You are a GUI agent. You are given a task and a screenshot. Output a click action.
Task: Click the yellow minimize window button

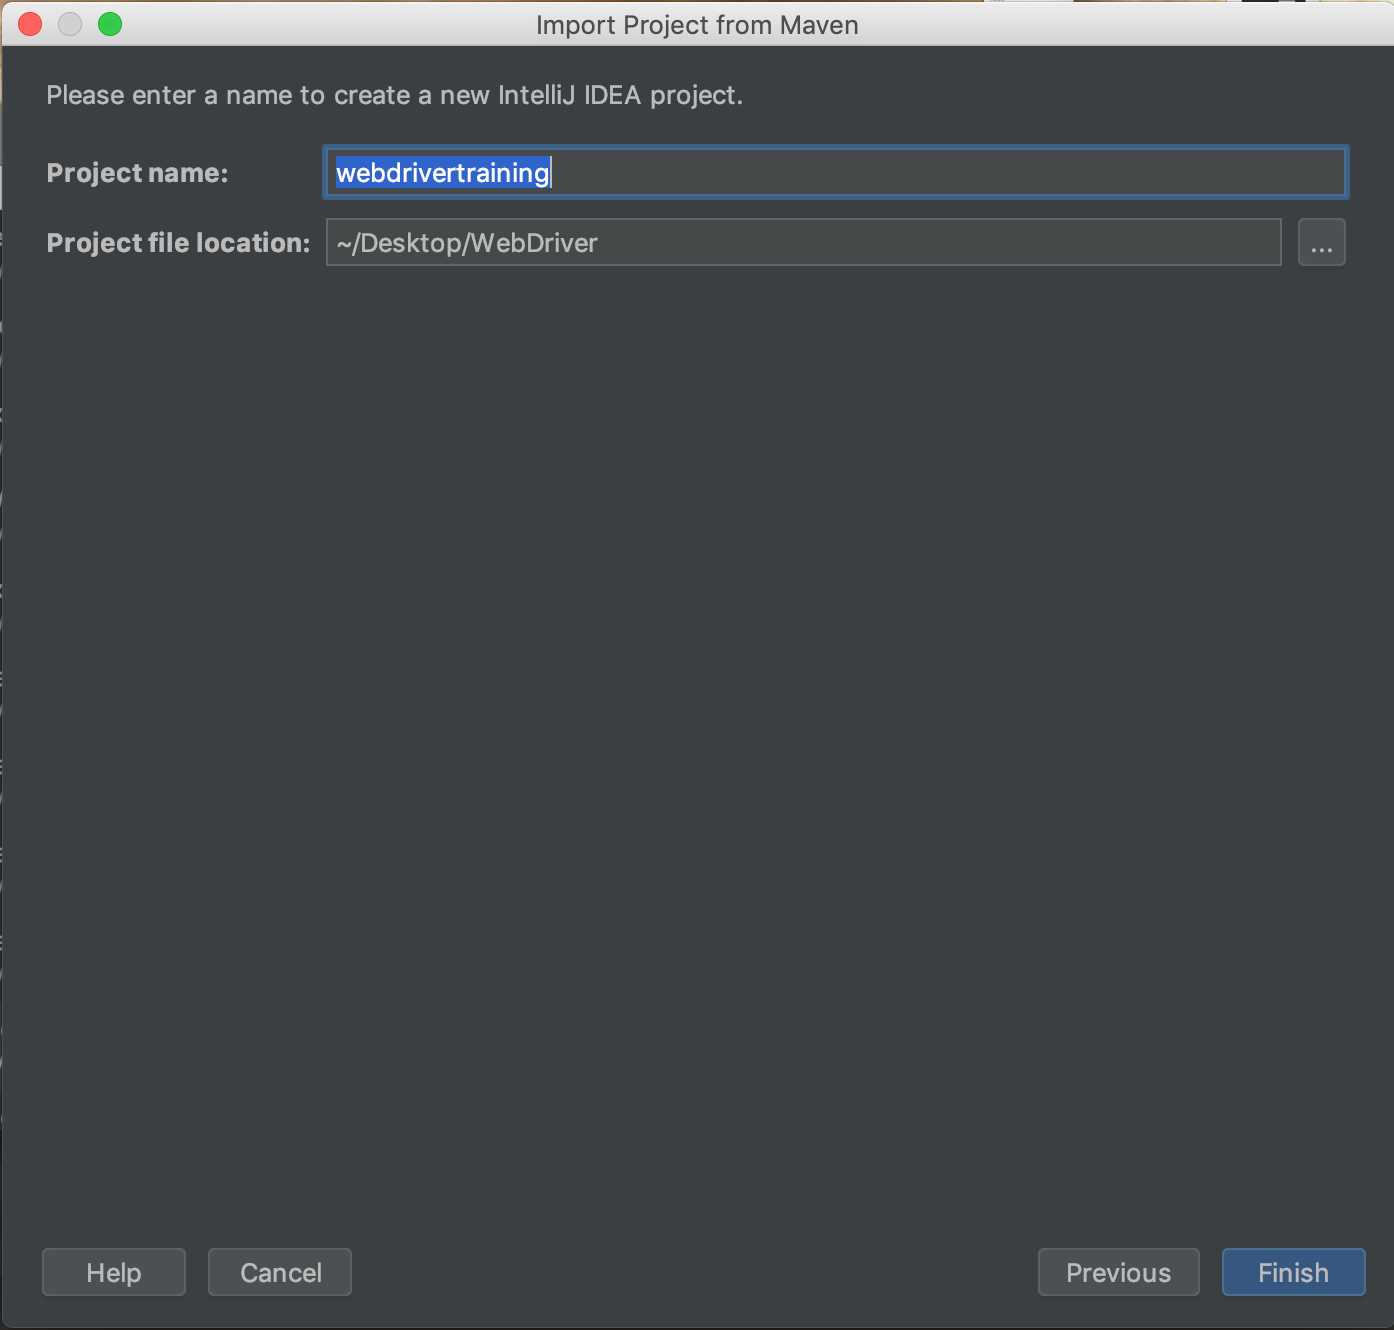(70, 24)
